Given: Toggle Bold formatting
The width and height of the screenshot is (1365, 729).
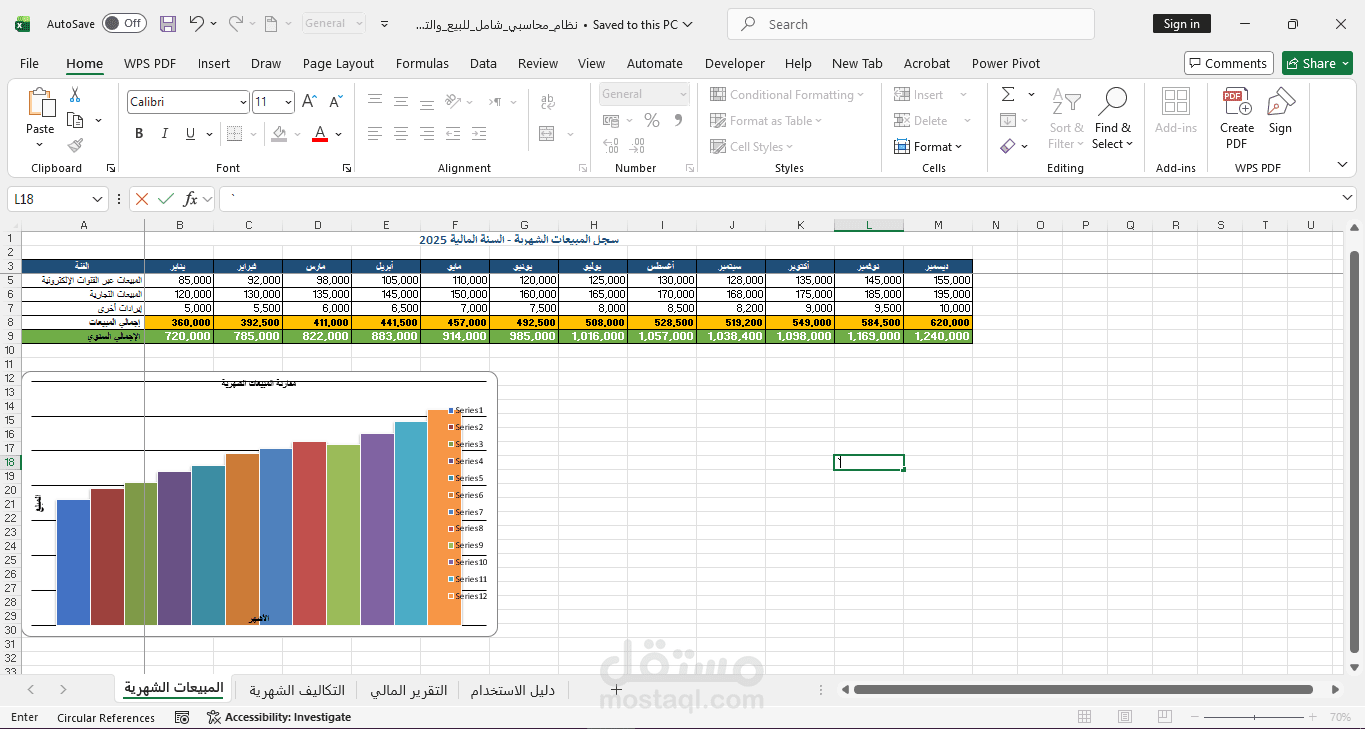Looking at the screenshot, I should 139,133.
